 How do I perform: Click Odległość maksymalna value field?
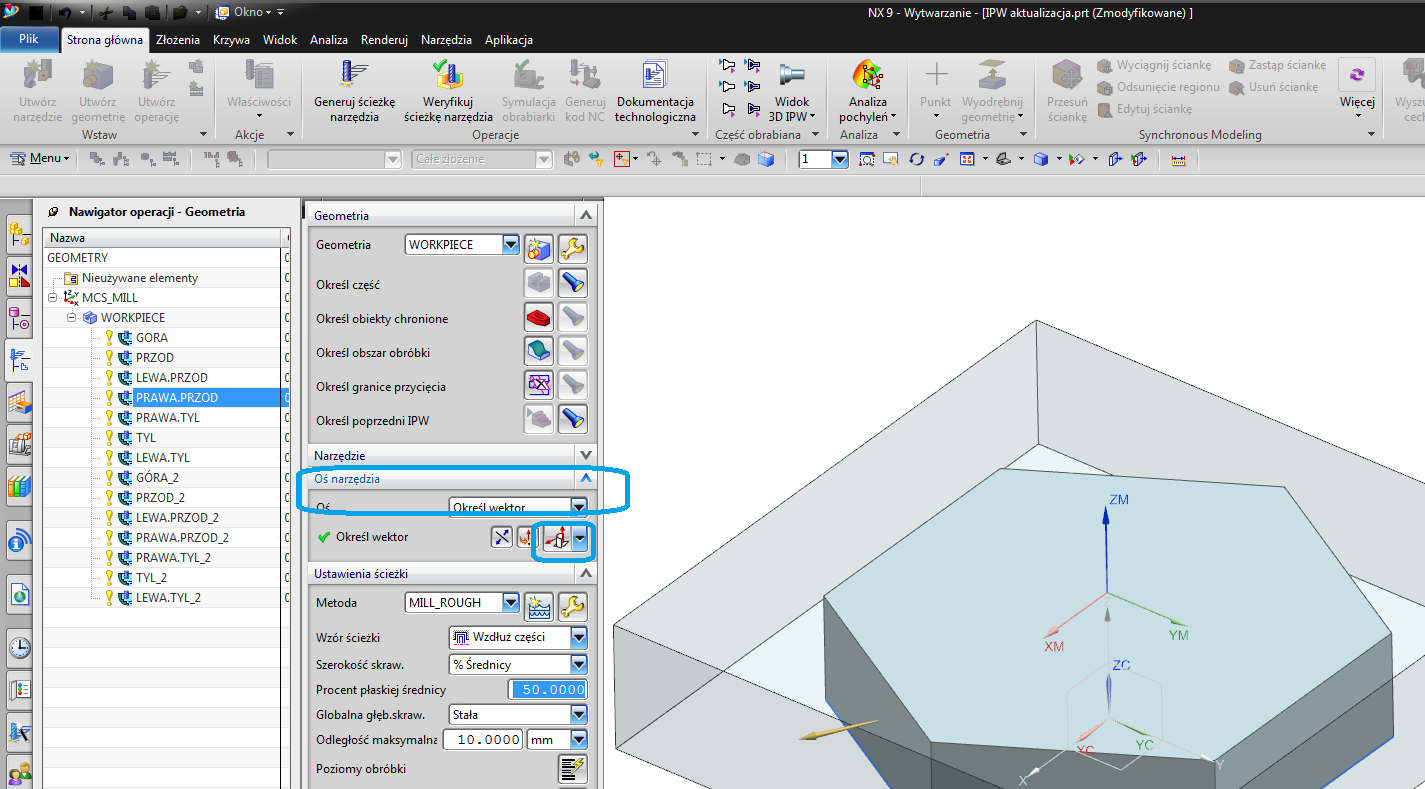(x=484, y=740)
